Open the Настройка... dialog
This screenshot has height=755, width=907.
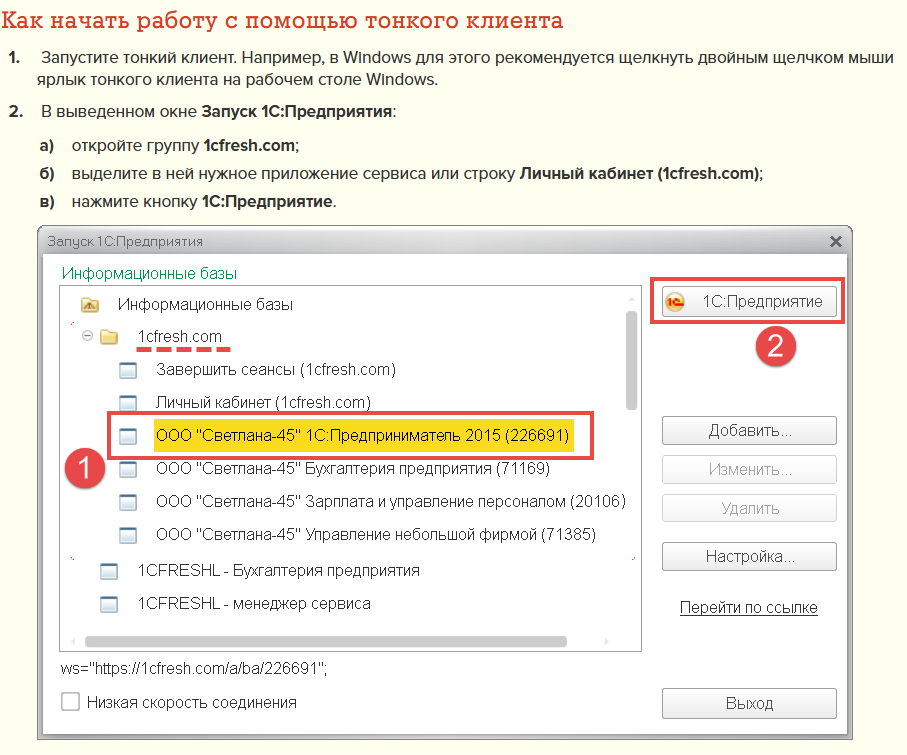749,557
